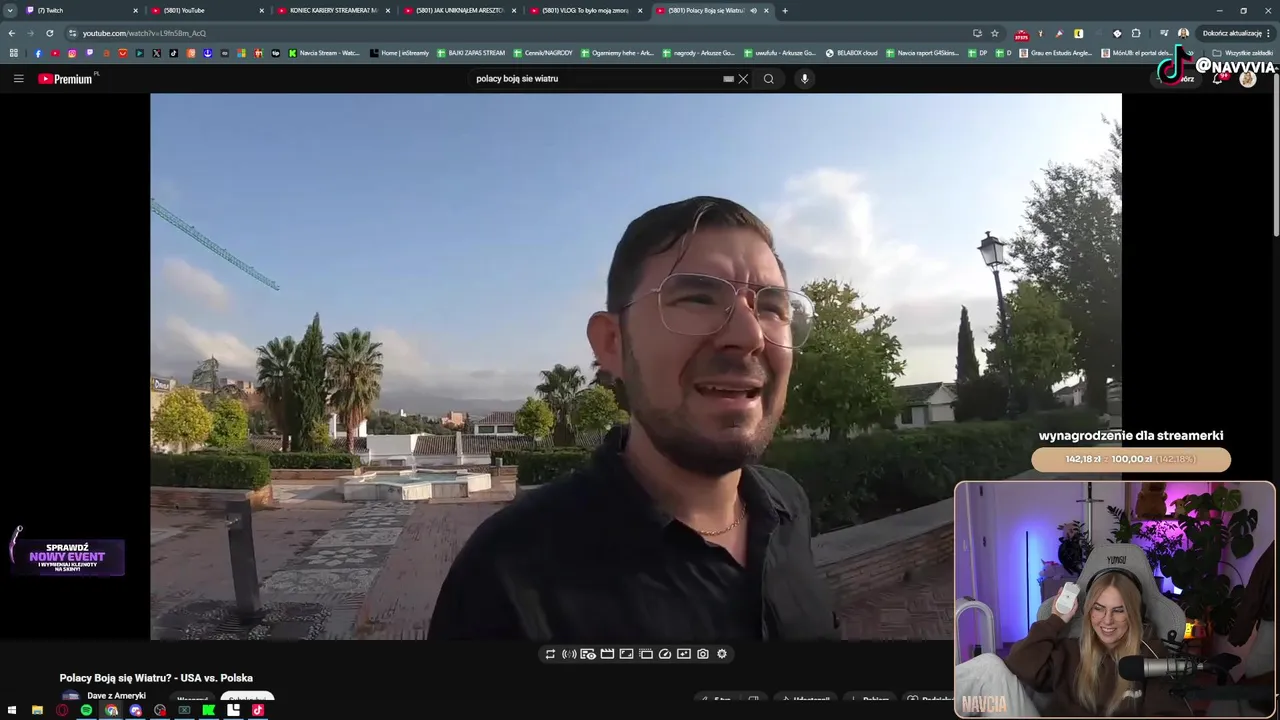Image resolution: width=1280 pixels, height=720 pixels.
Task: Open YouTube notifications bell
Action: [x=1218, y=79]
